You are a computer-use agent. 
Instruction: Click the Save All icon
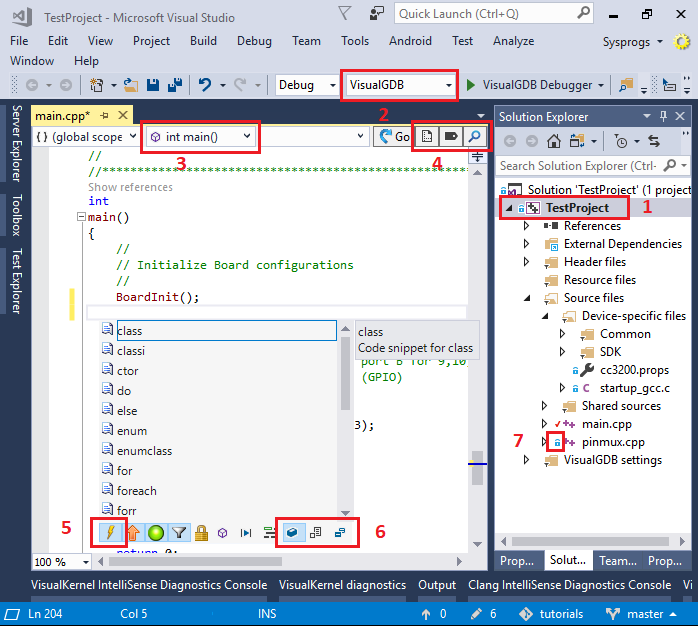175,85
